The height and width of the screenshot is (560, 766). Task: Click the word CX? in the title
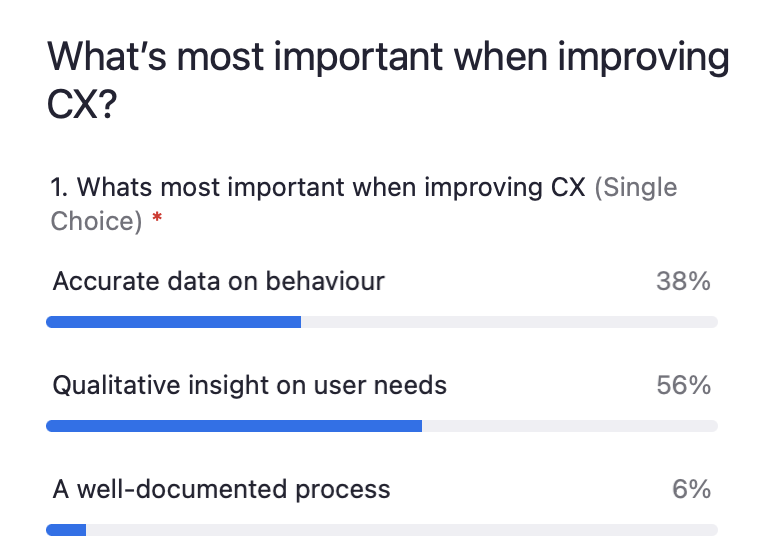tap(82, 104)
